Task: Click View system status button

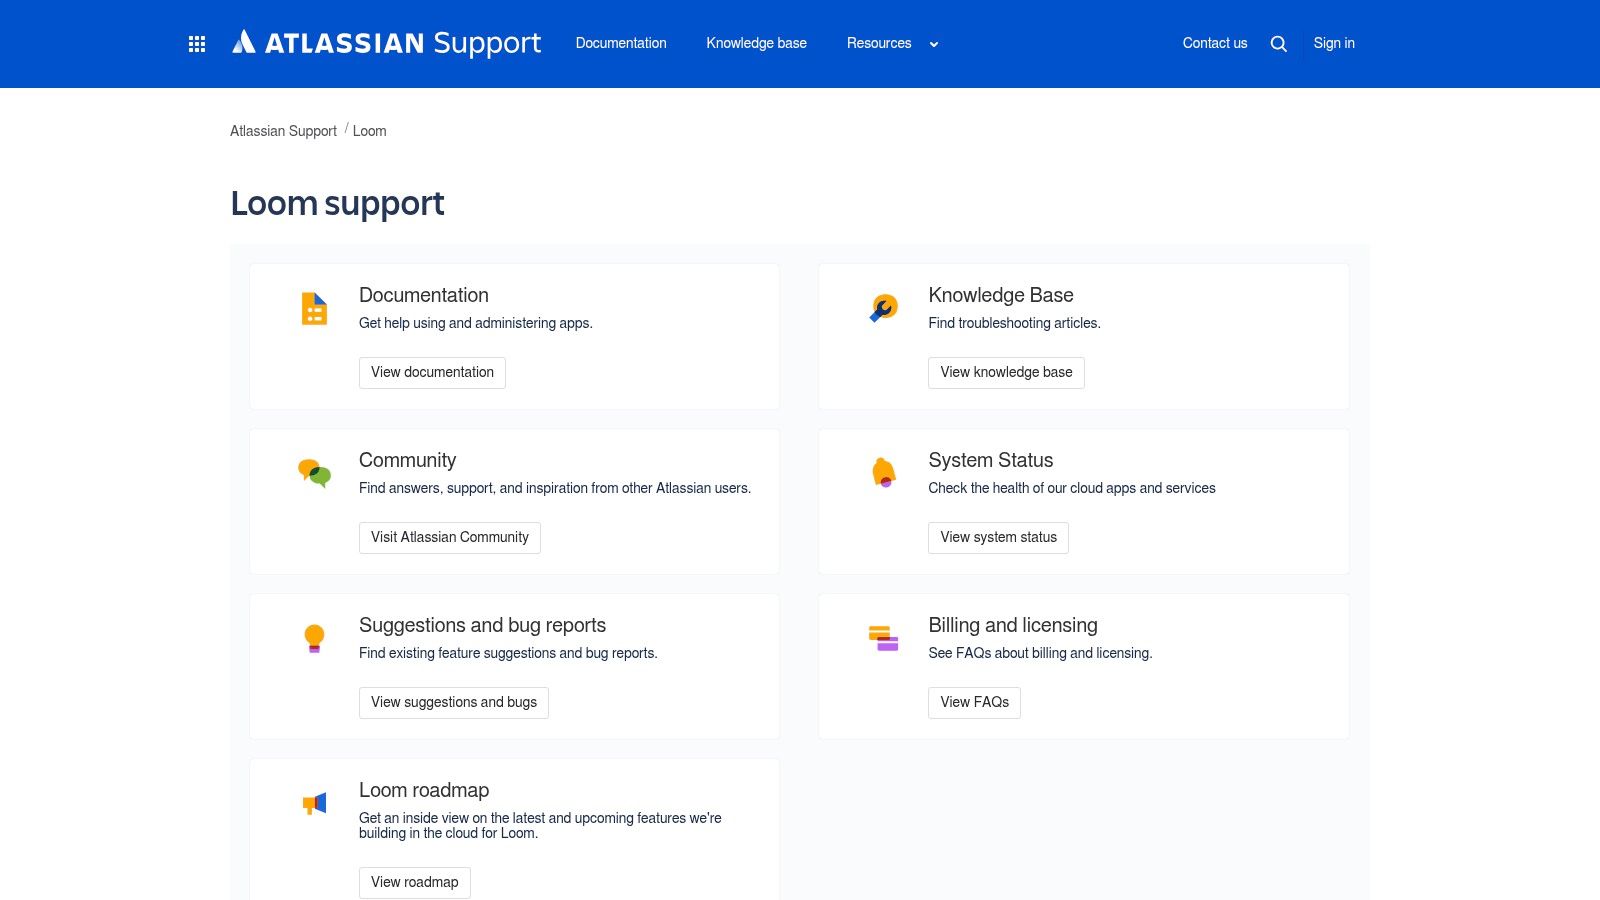Action: point(998,537)
